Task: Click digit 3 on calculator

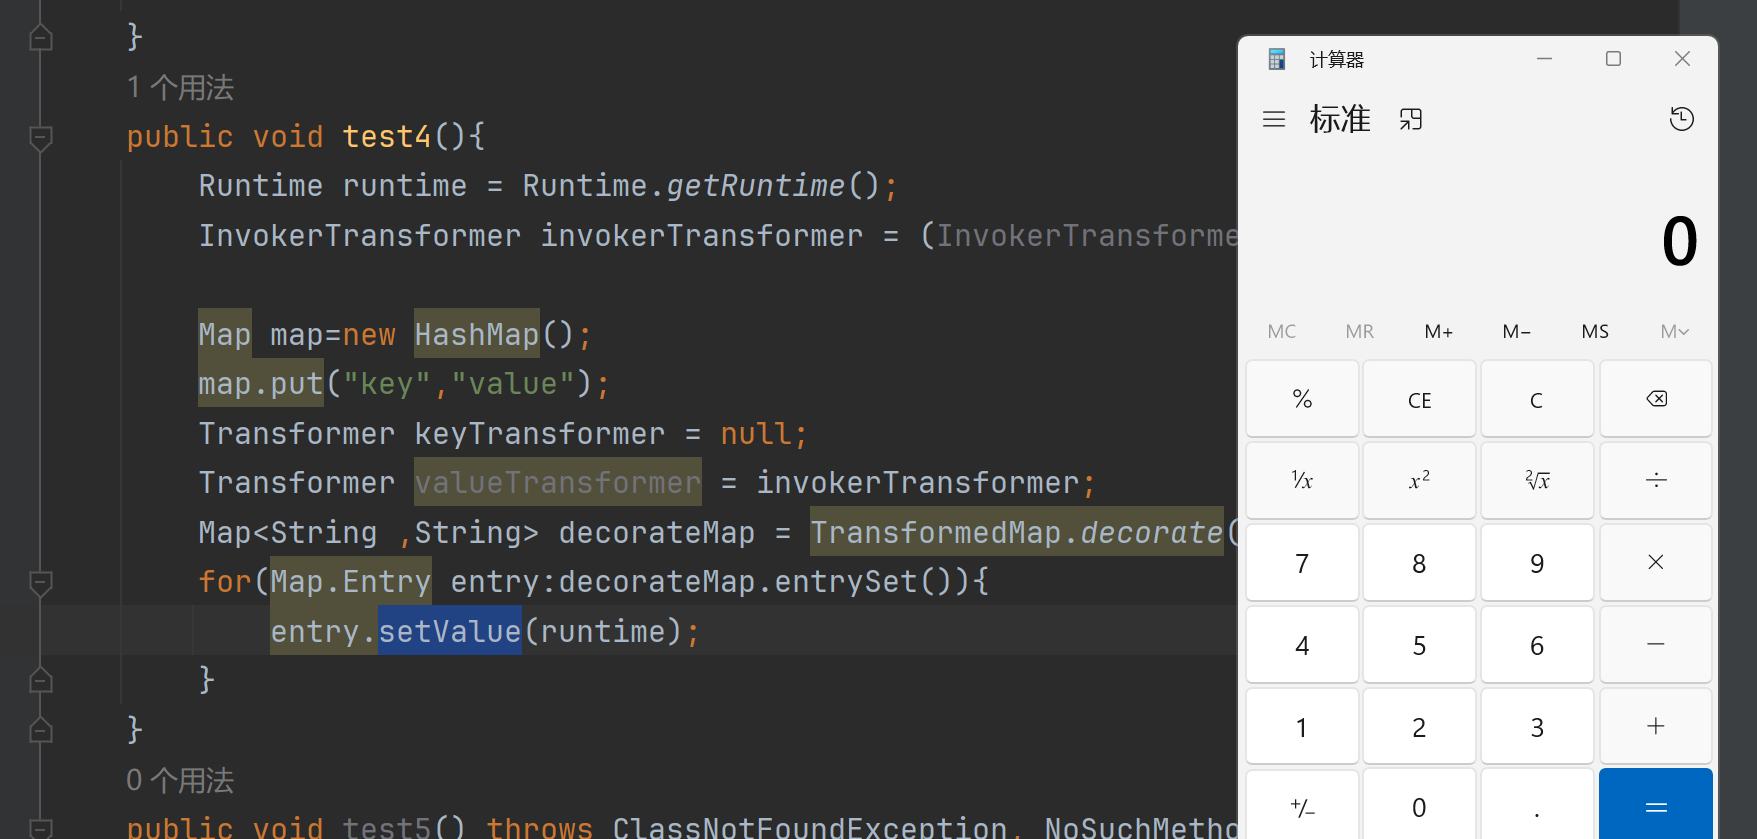Action: point(1537,727)
